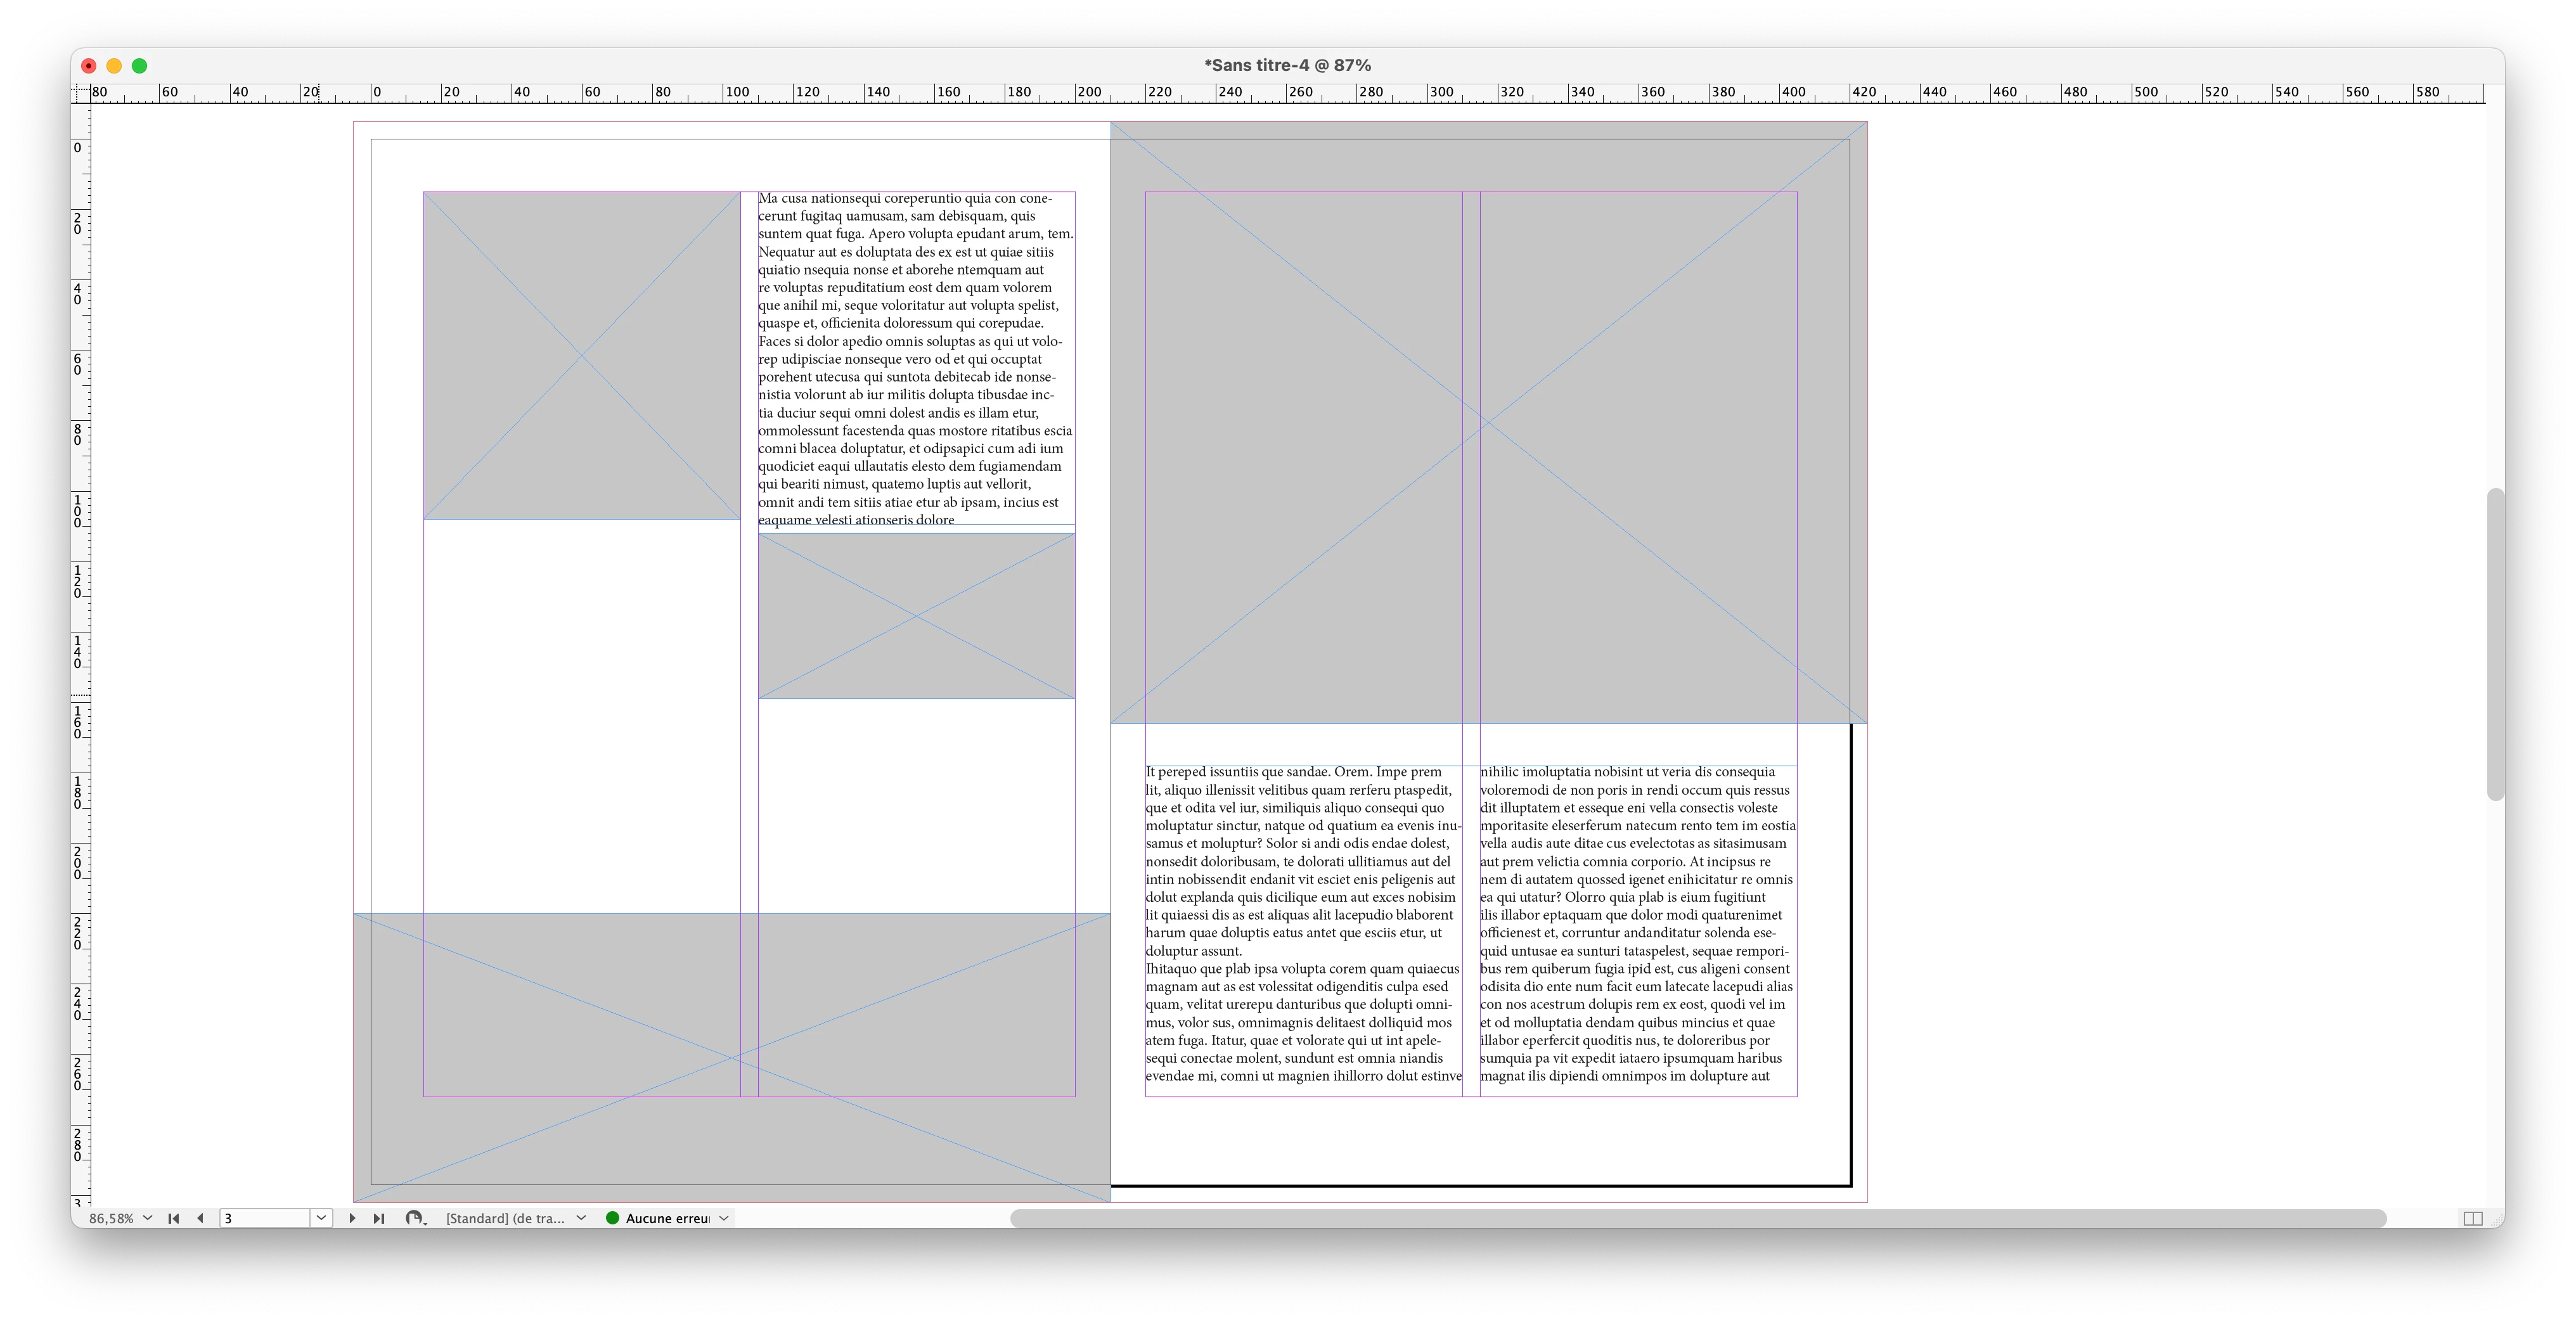Click the green preflight status indicator
Screen dimensions: 2576x1322
[613, 1218]
